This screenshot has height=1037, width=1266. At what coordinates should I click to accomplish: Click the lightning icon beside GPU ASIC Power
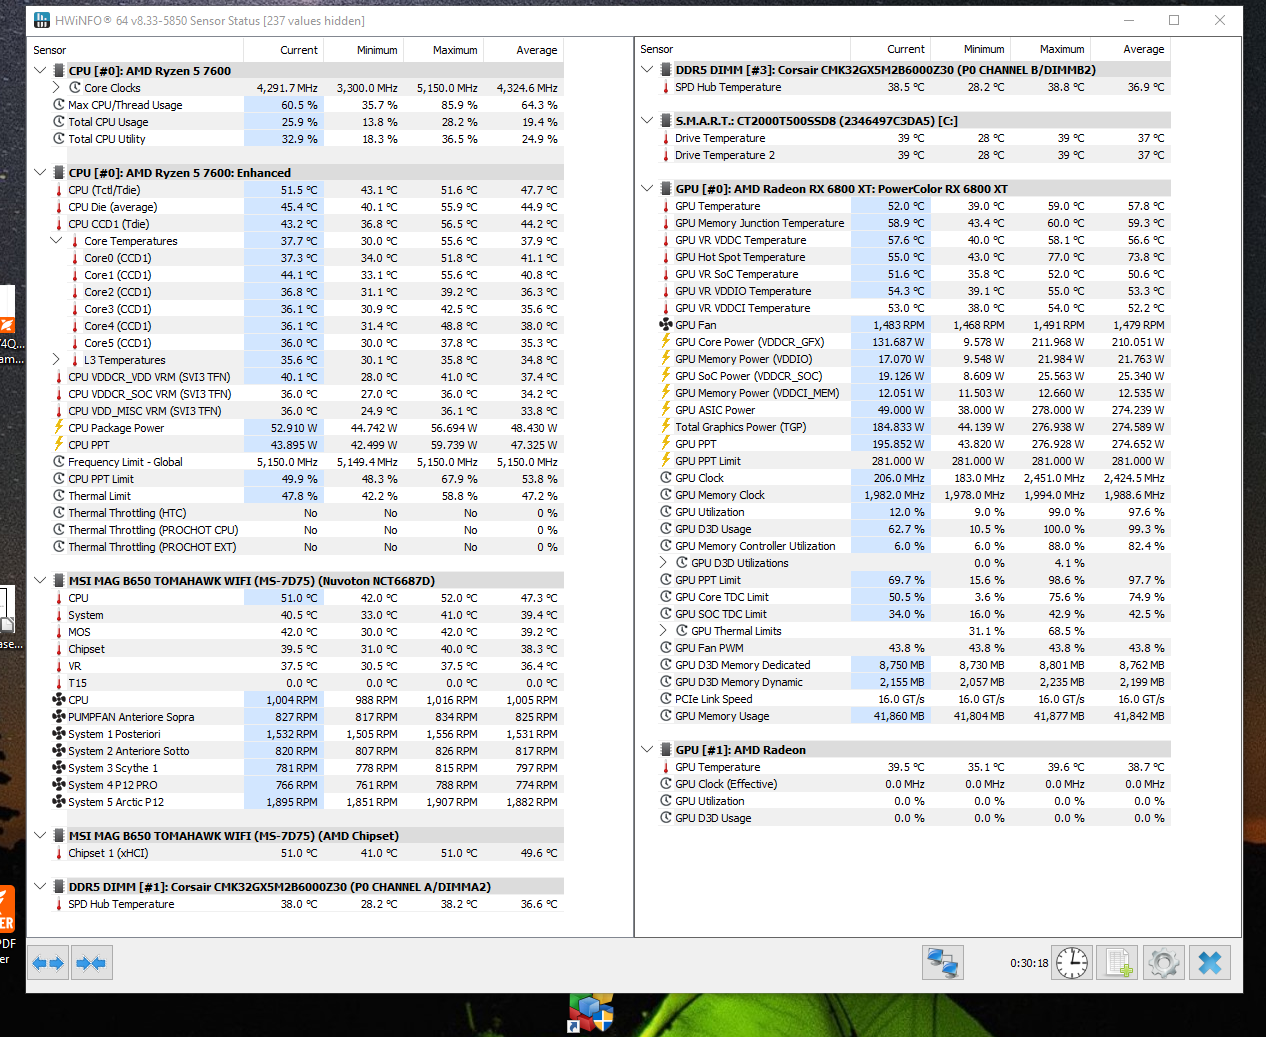pos(666,410)
